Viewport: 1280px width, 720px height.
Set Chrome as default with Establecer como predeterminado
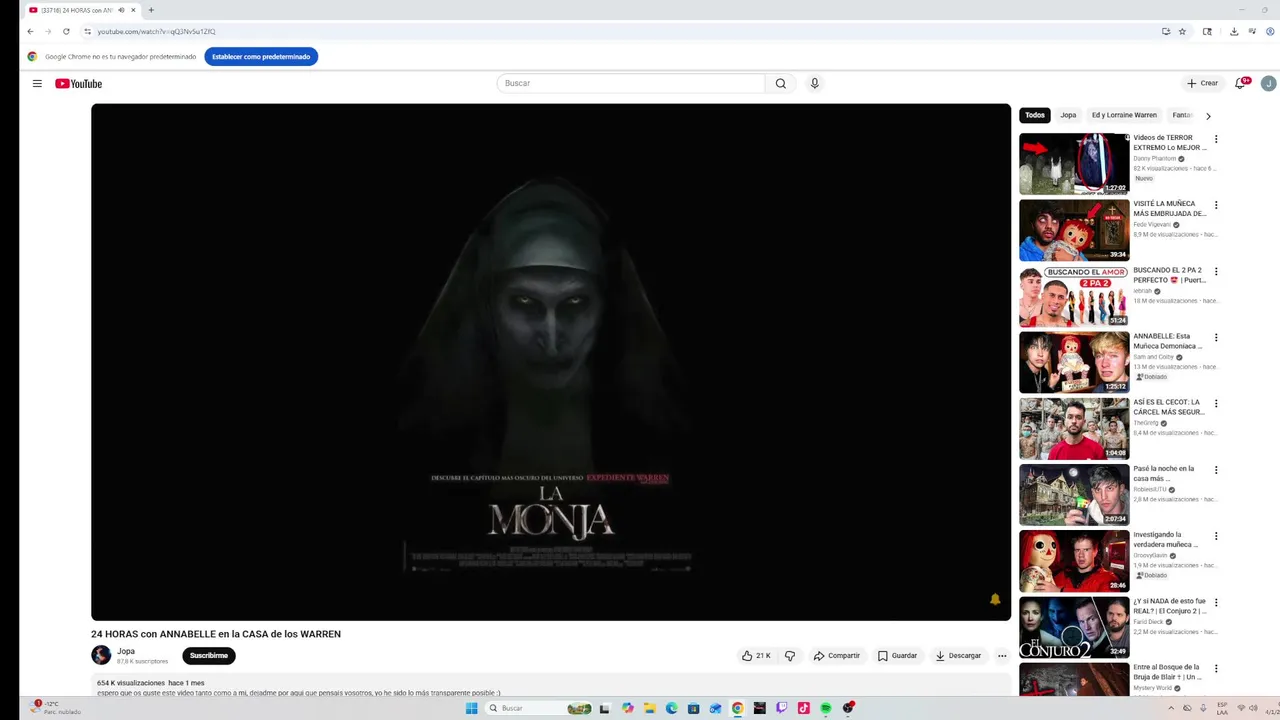(261, 56)
